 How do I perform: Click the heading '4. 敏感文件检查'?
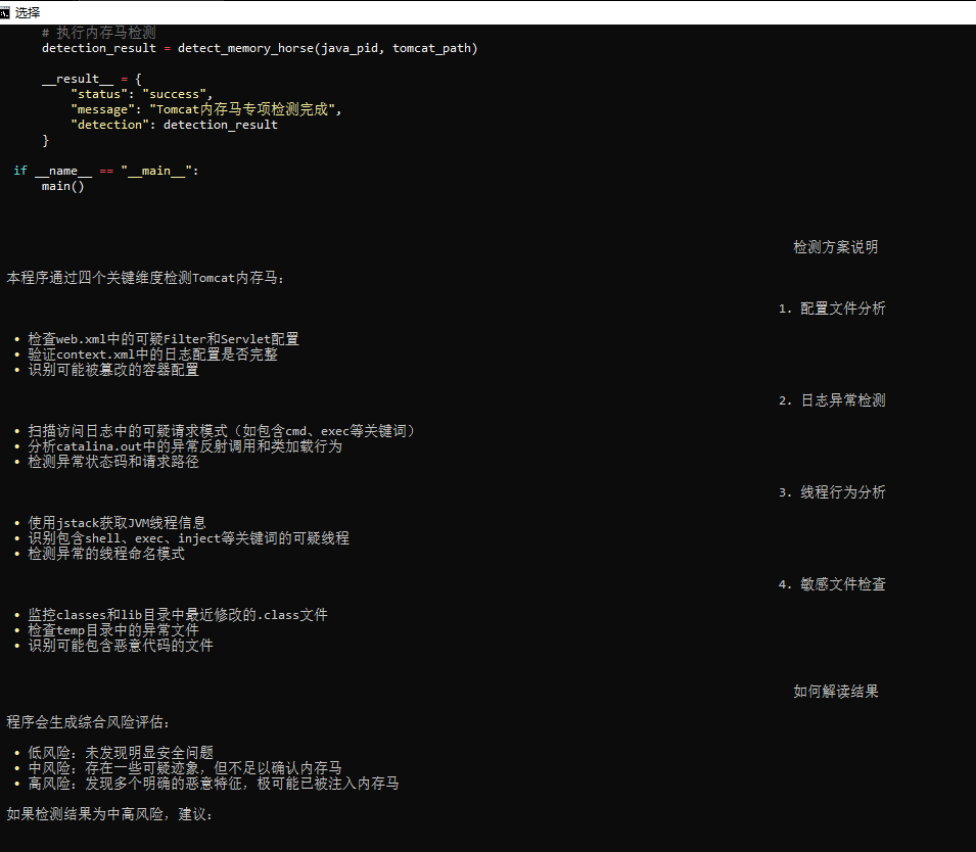pyautogui.click(x=832, y=584)
